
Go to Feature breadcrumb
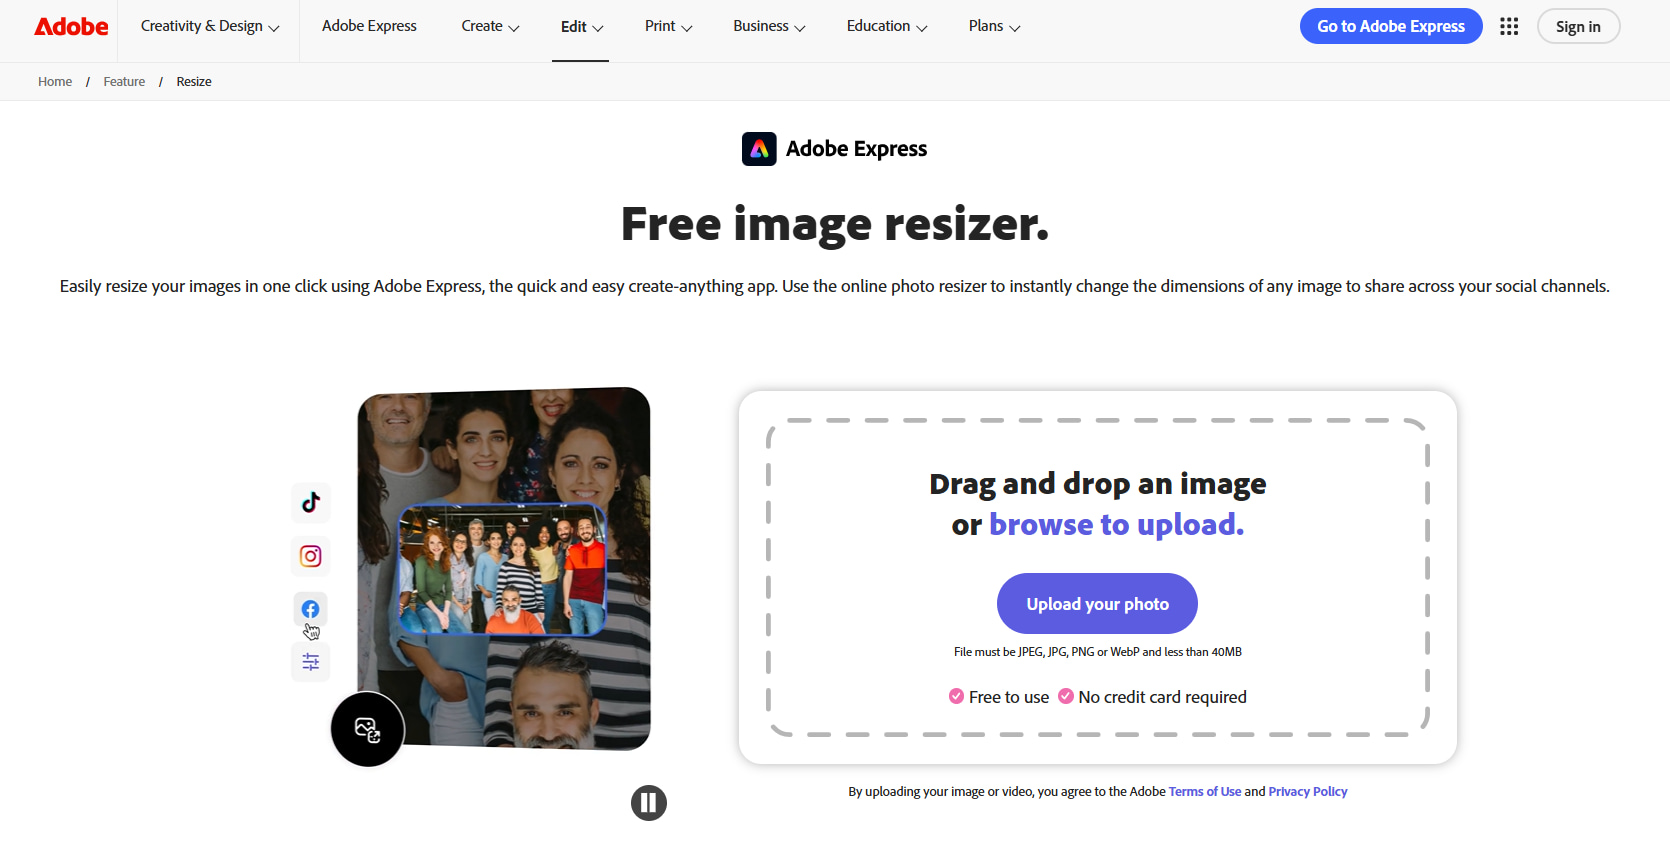[124, 82]
